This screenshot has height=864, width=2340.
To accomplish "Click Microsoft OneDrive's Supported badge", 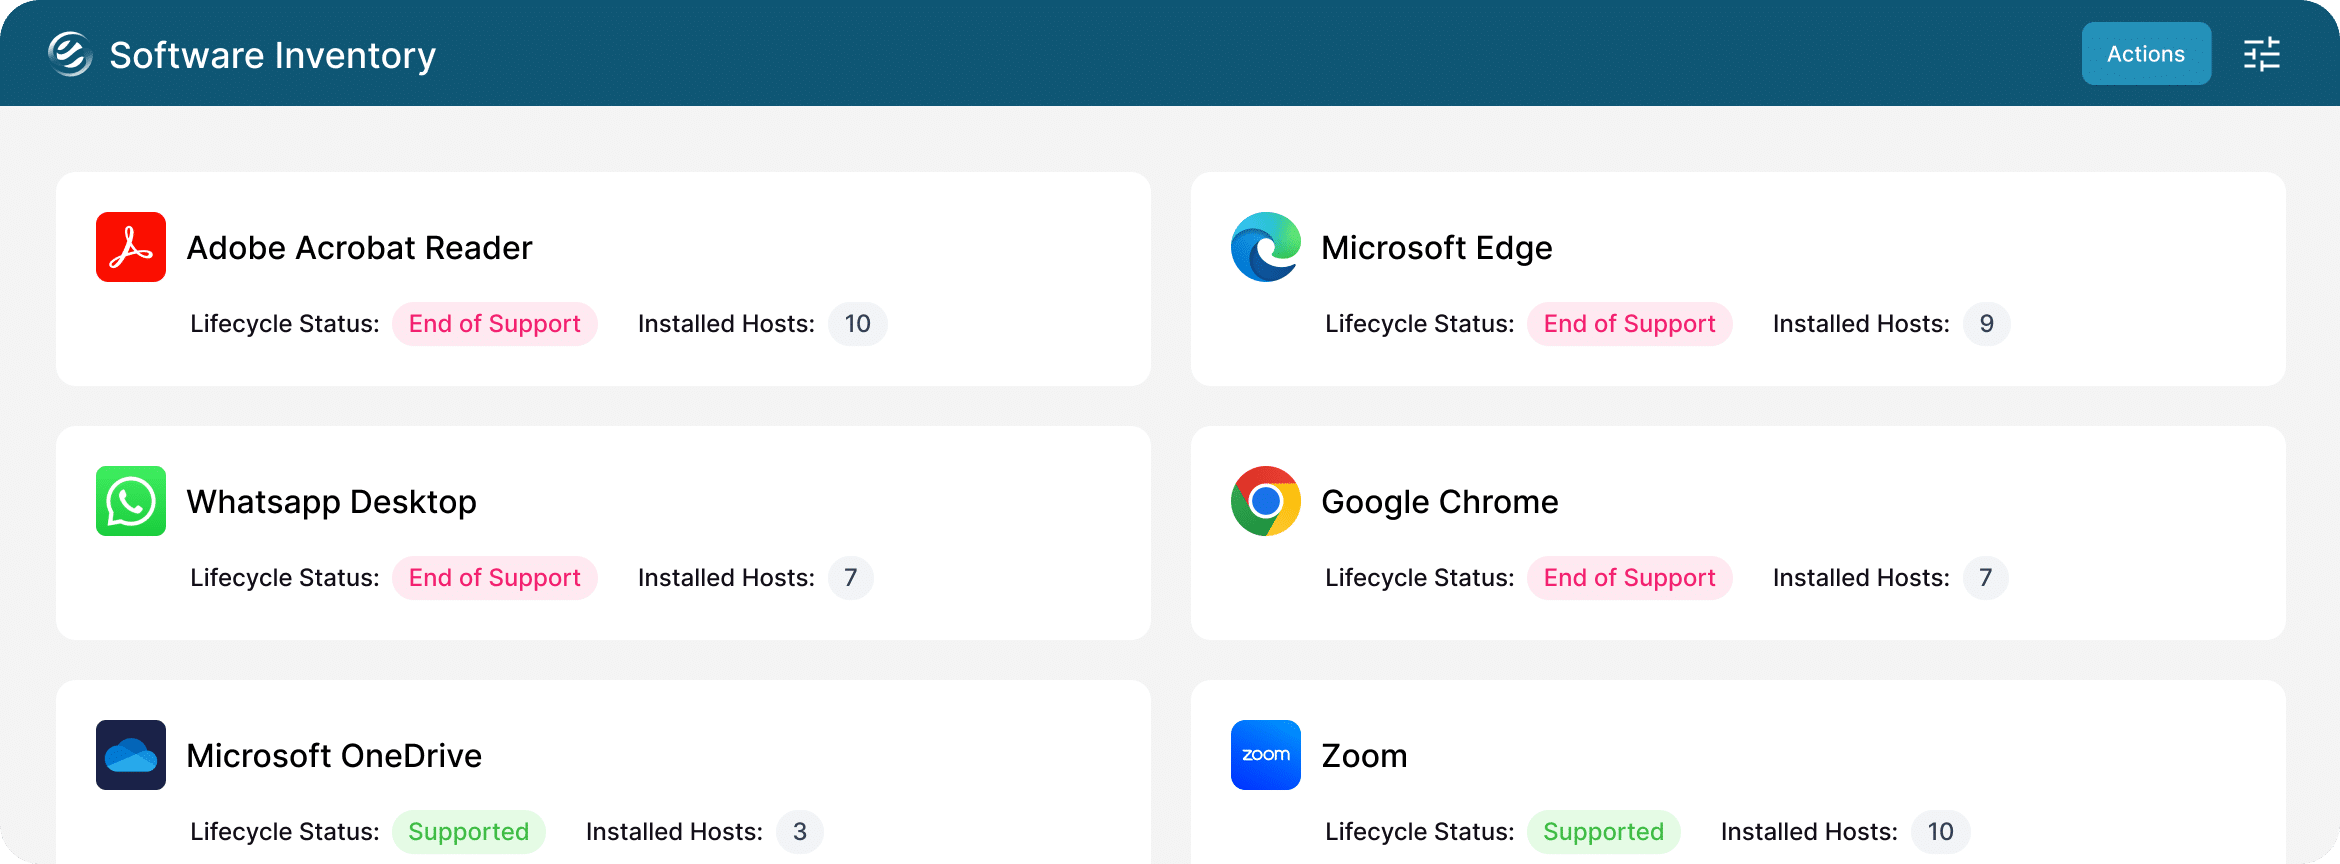I will [469, 832].
